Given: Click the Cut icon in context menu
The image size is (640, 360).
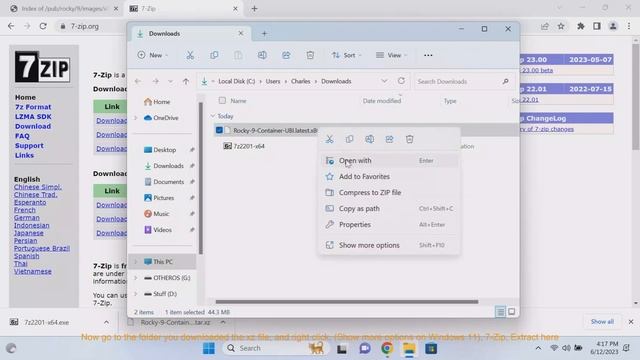Looking at the screenshot, I should click(x=329, y=139).
